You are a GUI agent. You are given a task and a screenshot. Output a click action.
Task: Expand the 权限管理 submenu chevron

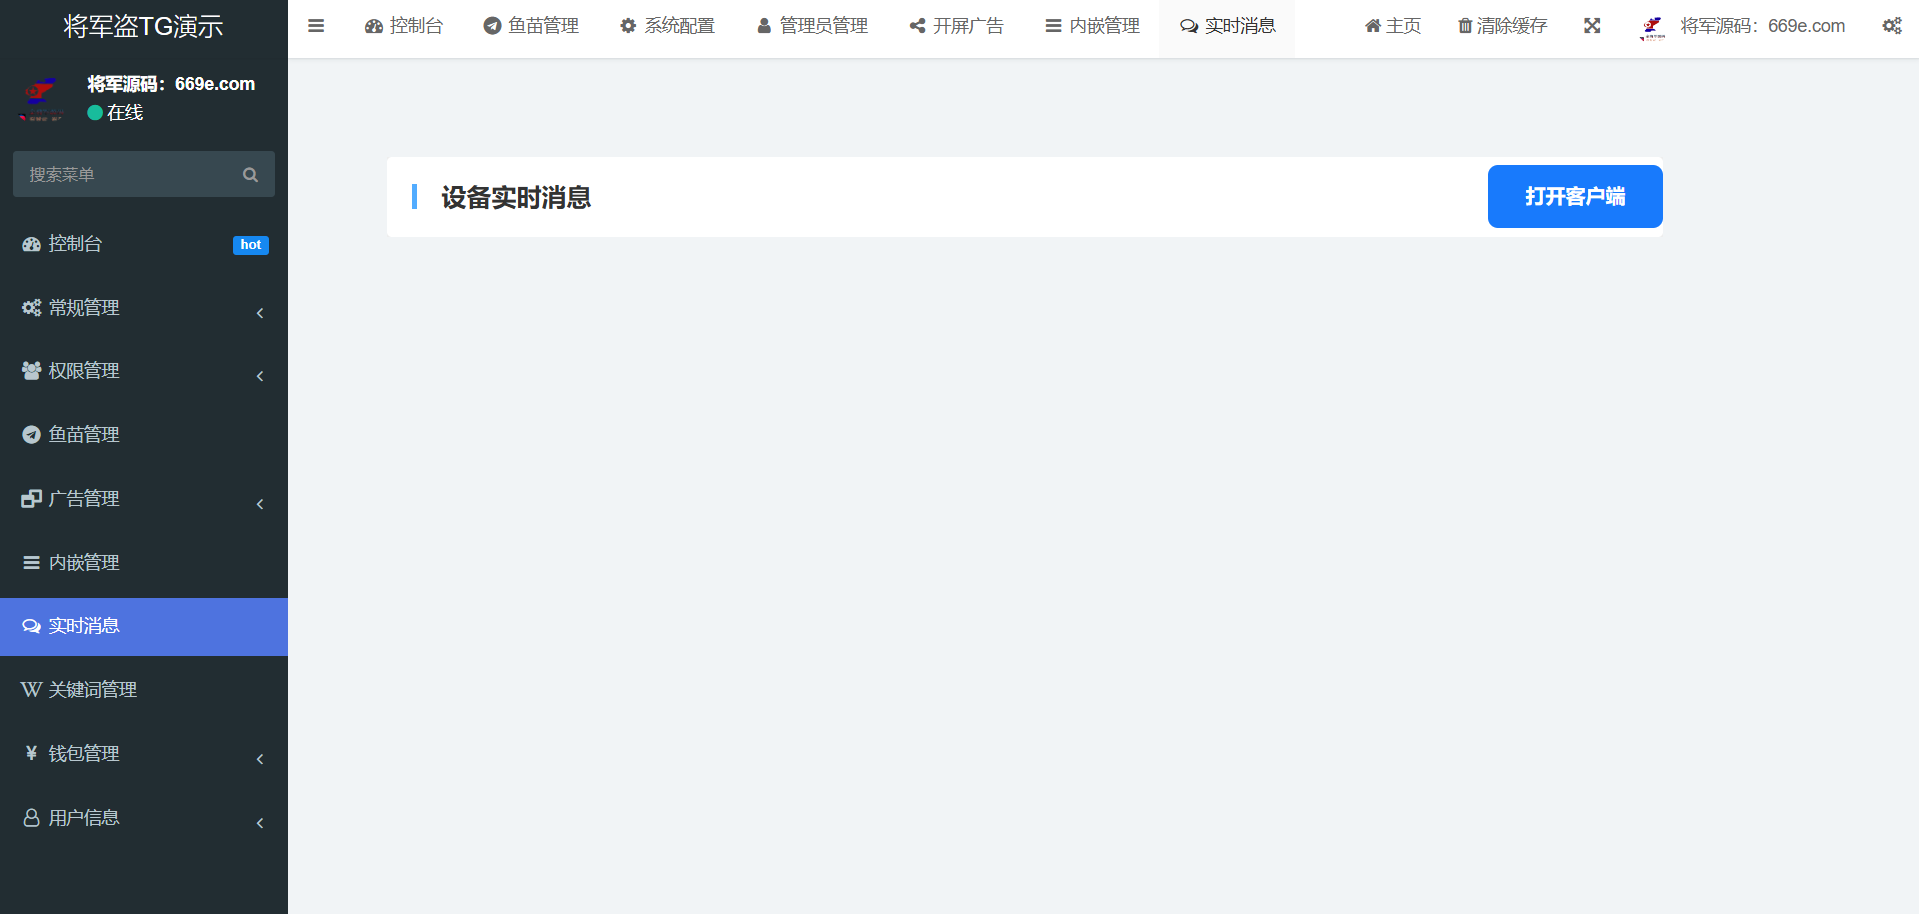click(x=260, y=376)
